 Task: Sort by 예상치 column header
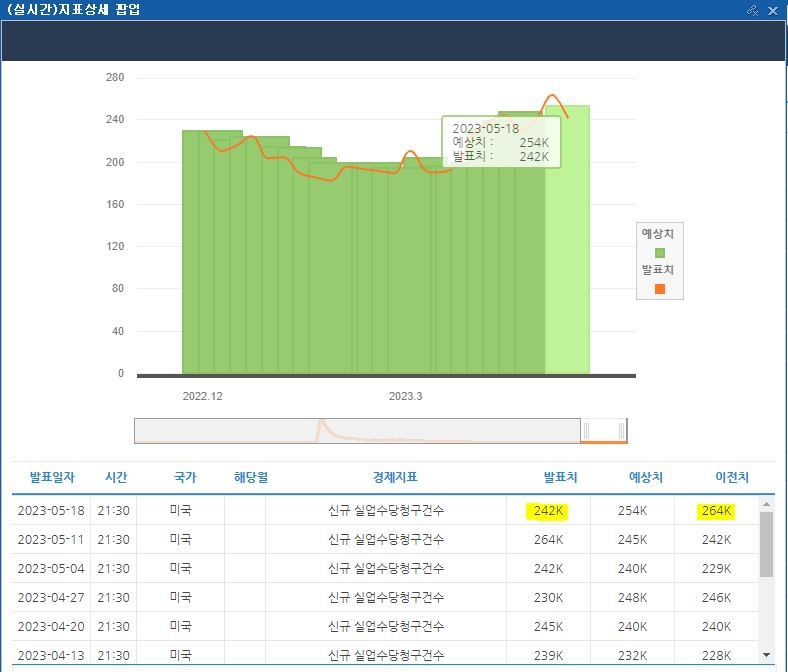646,477
